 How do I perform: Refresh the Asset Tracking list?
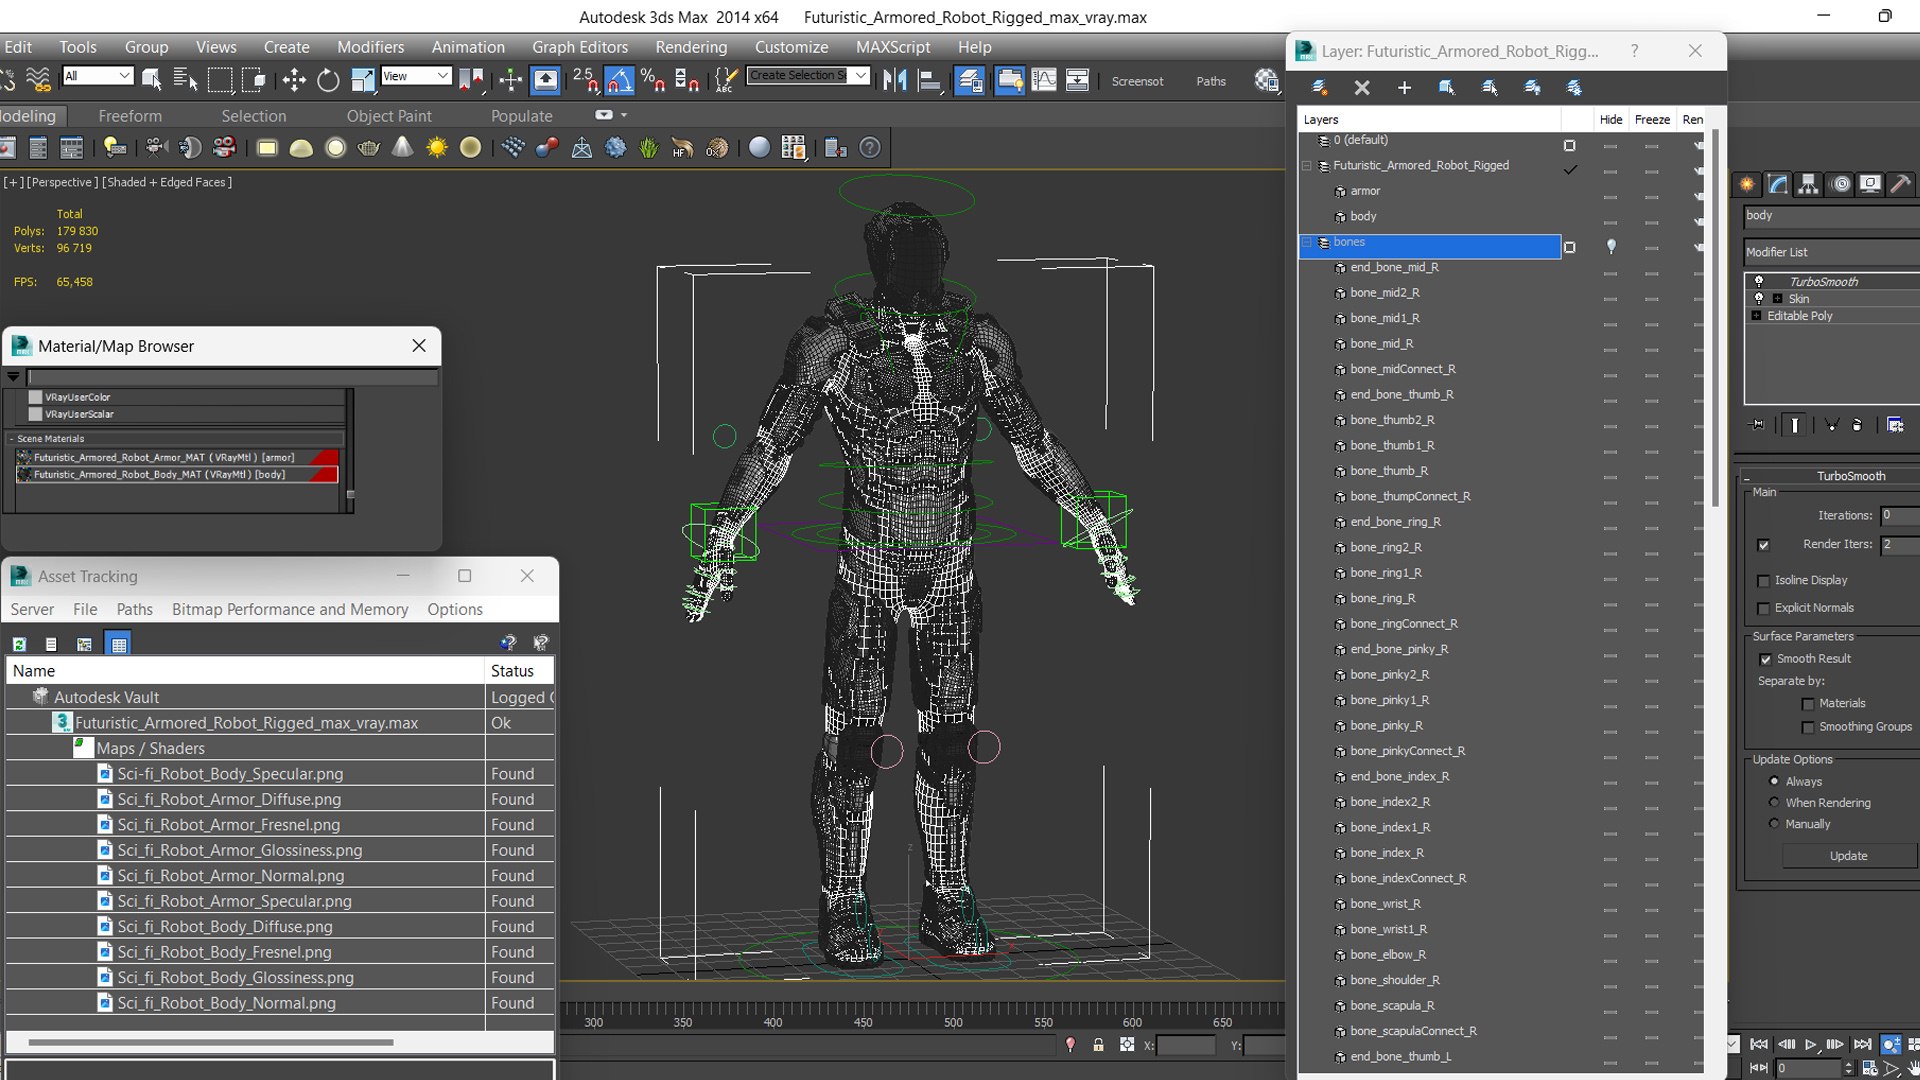pos(19,644)
